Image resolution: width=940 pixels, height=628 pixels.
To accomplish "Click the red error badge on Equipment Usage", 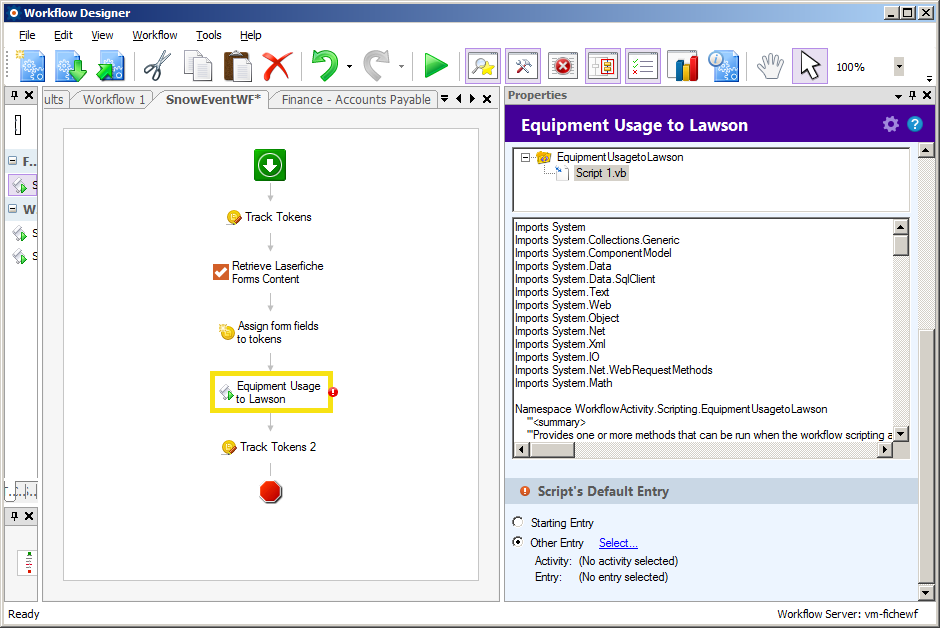I will 333,392.
